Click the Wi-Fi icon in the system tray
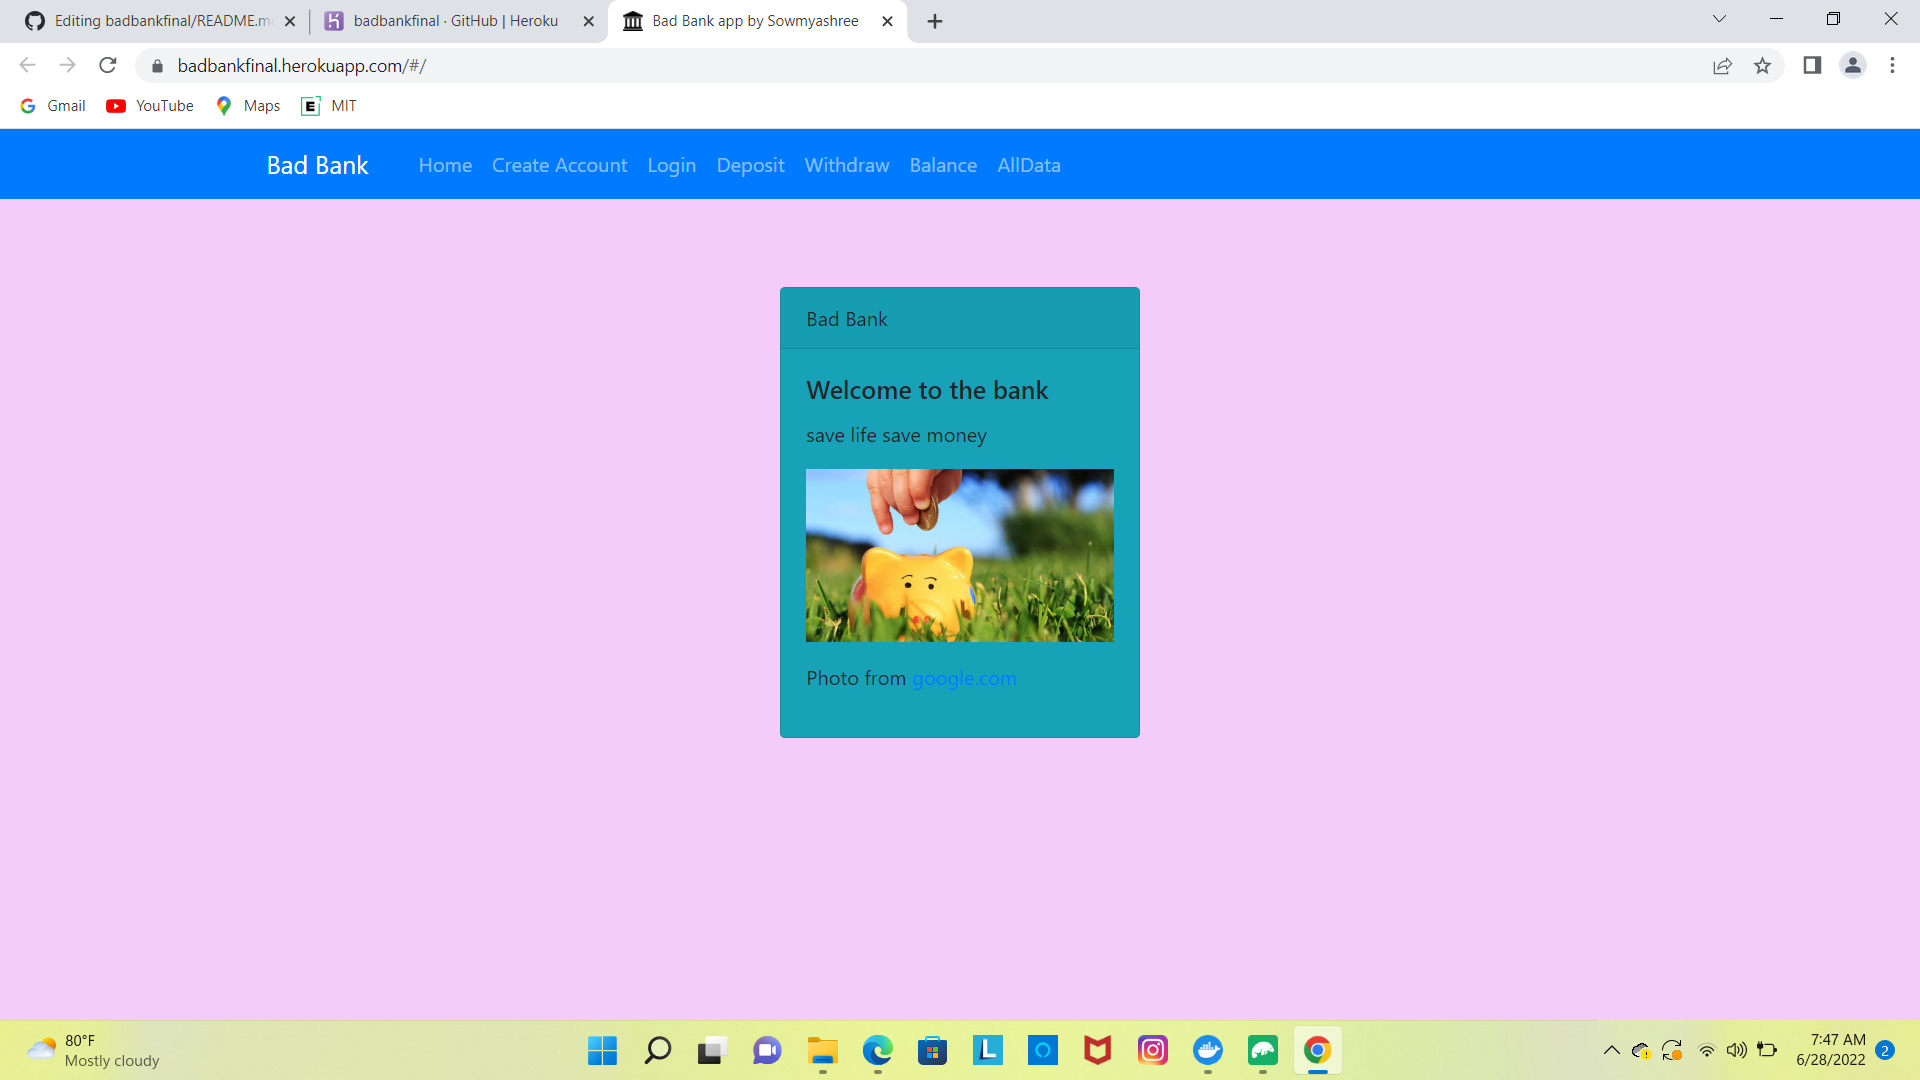The width and height of the screenshot is (1920, 1080). 1705,1050
